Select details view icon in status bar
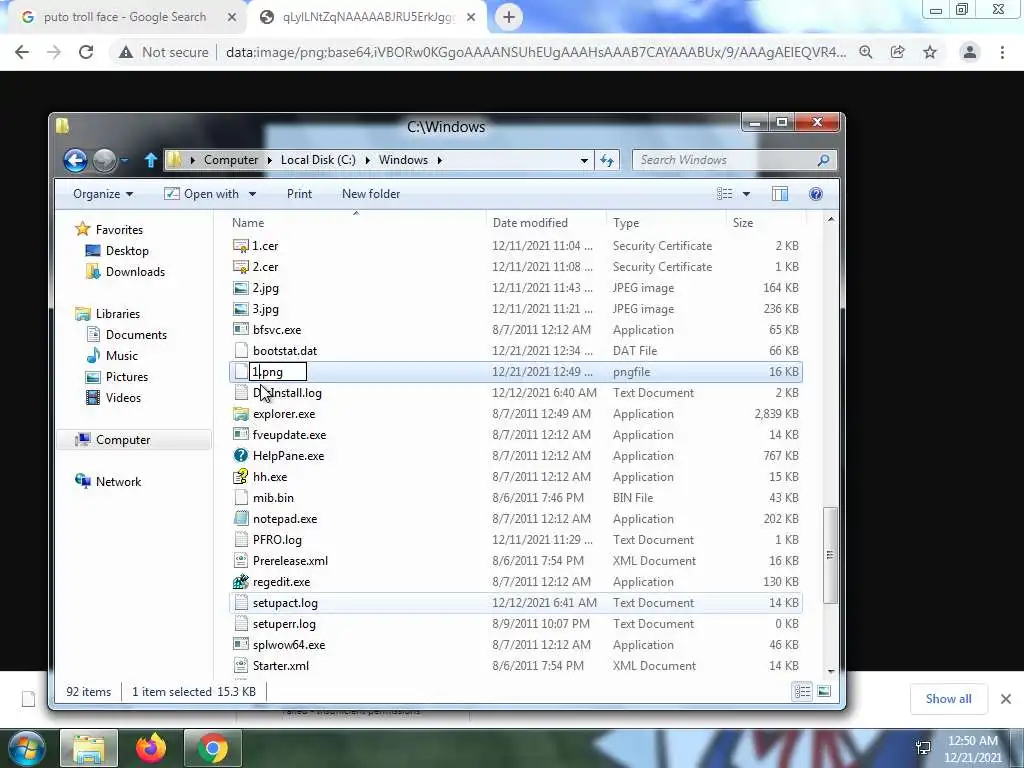The image size is (1024, 768). click(x=803, y=692)
